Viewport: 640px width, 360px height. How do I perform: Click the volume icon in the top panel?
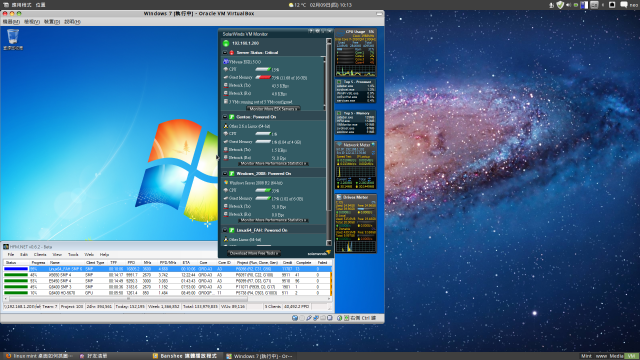point(568,5)
